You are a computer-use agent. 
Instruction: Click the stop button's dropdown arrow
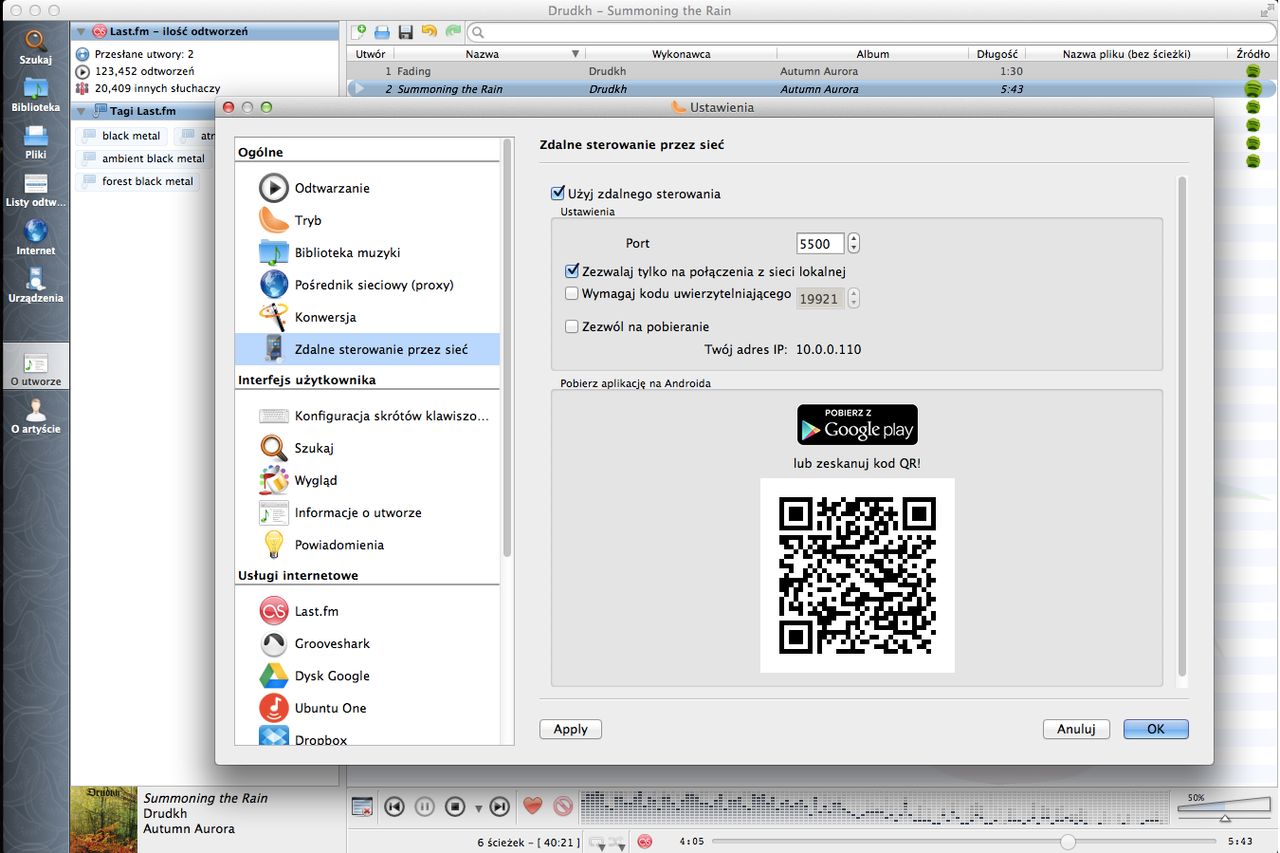pyautogui.click(x=478, y=806)
